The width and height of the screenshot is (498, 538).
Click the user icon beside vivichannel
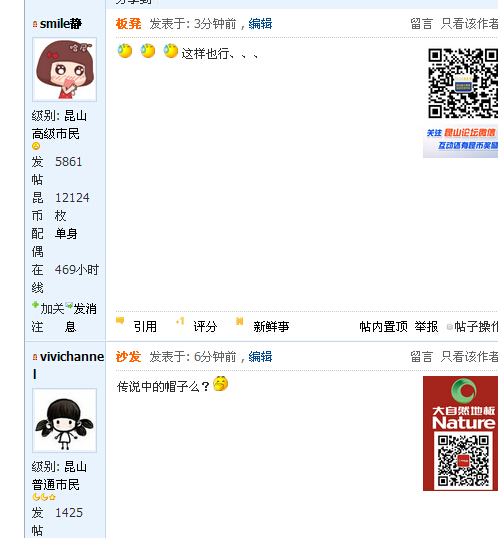(x=35, y=357)
